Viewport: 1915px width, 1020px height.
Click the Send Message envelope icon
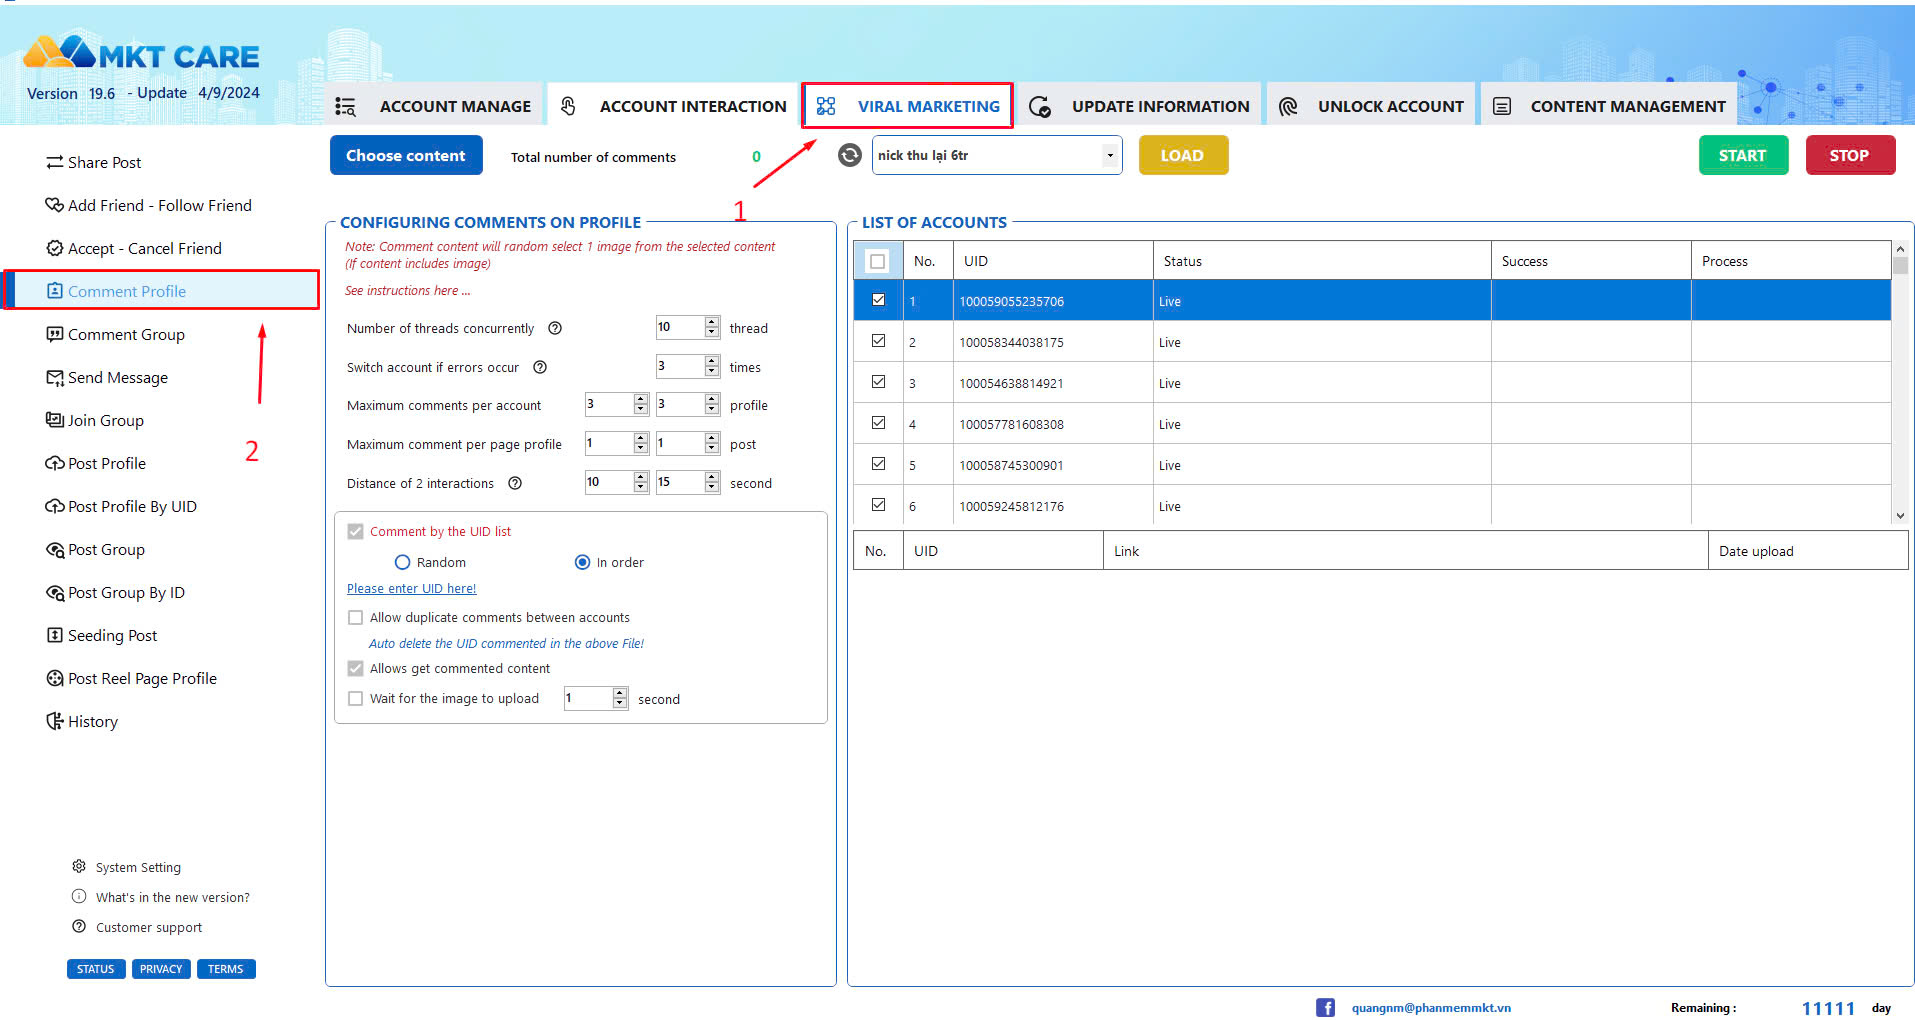[55, 377]
